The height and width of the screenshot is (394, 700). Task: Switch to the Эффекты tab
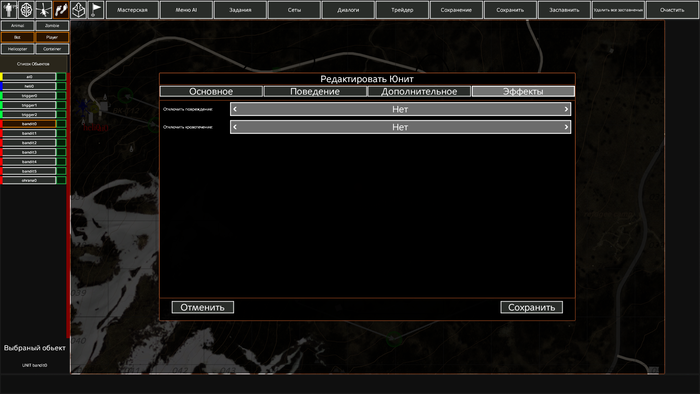(x=523, y=91)
